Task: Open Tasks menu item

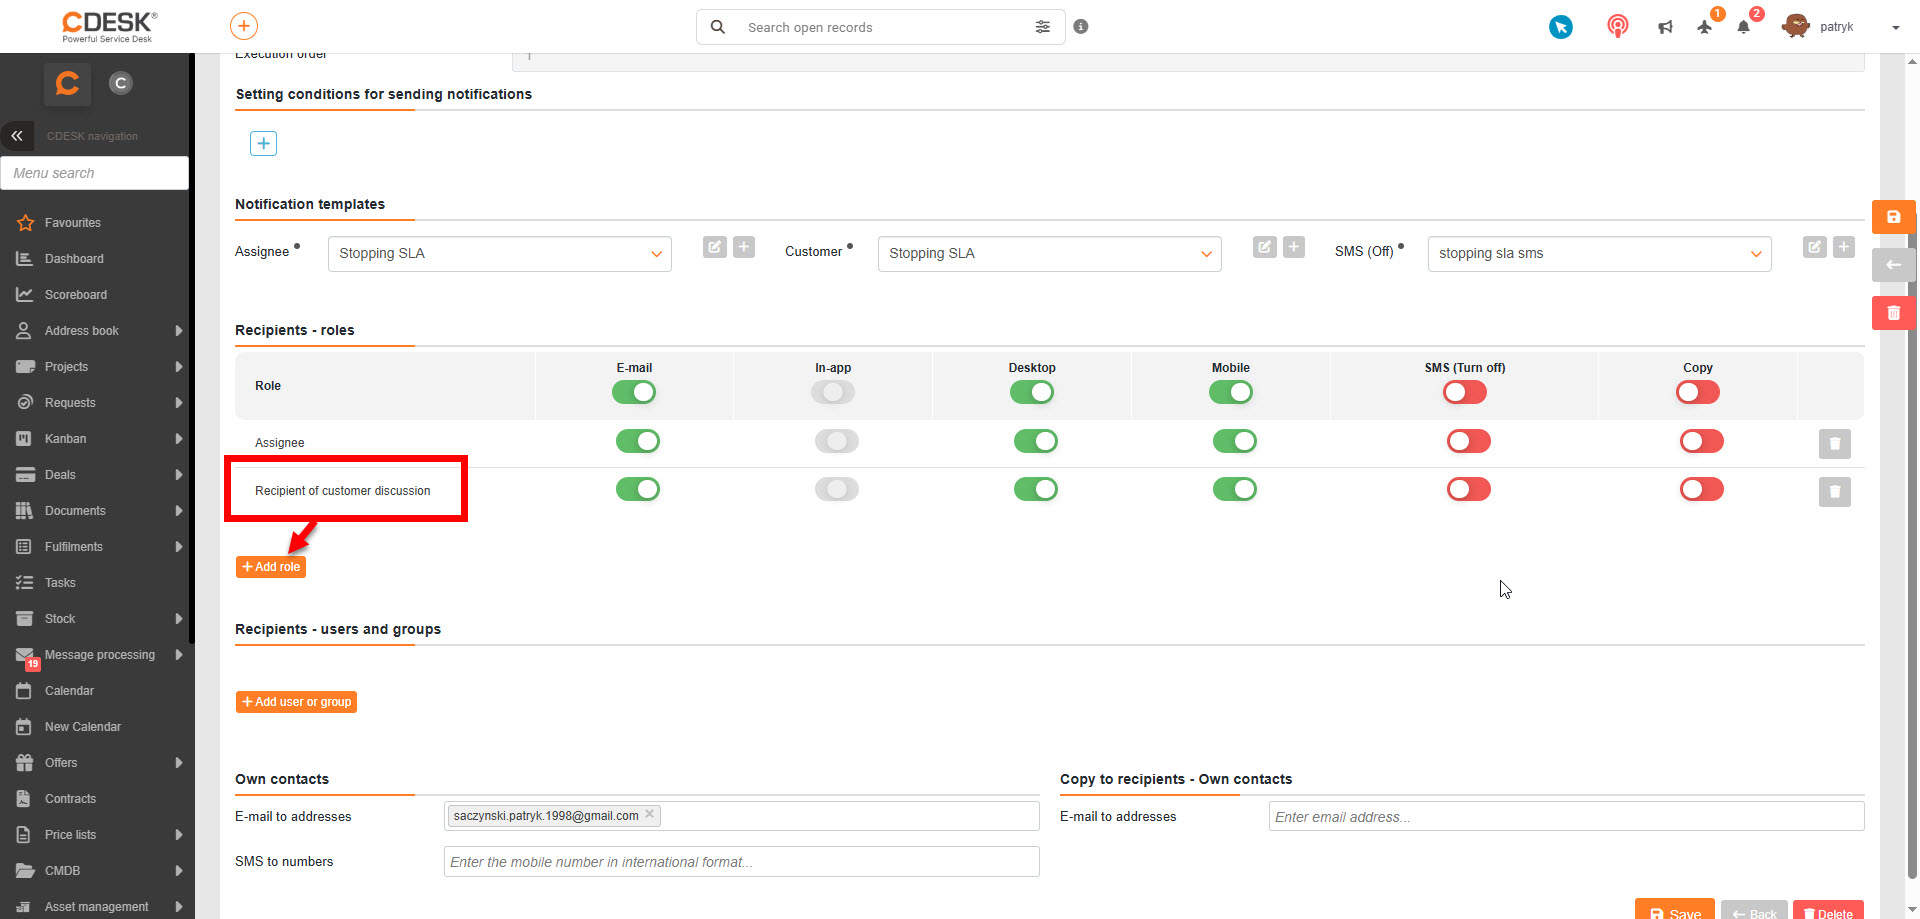Action: click(60, 583)
